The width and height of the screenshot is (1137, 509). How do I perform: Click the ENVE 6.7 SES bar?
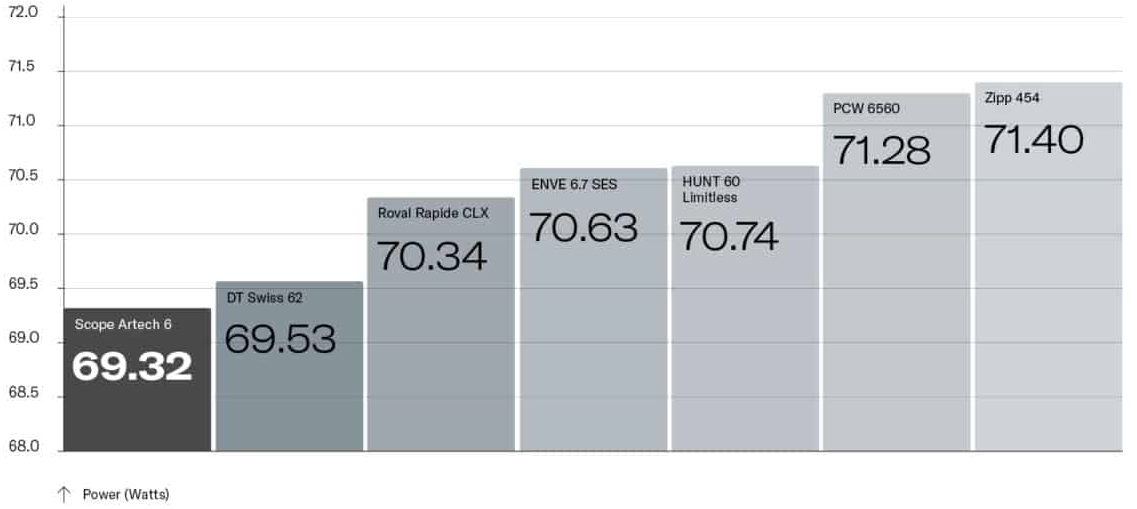(593, 310)
